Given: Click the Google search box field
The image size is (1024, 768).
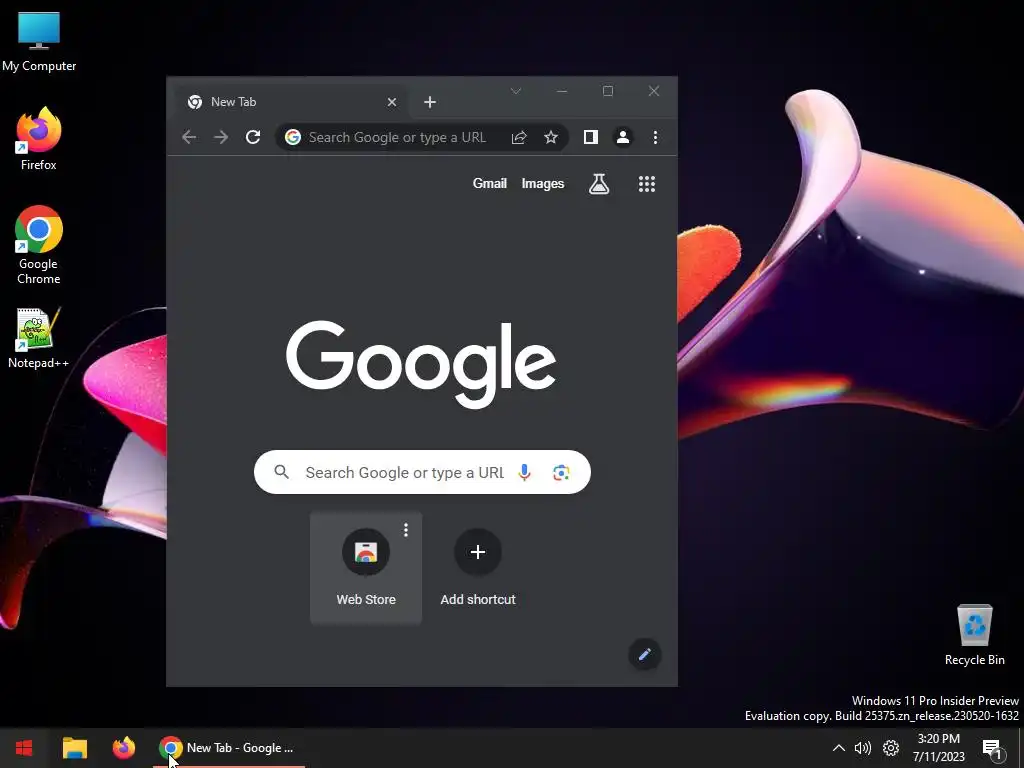Looking at the screenshot, I should pyautogui.click(x=422, y=472).
